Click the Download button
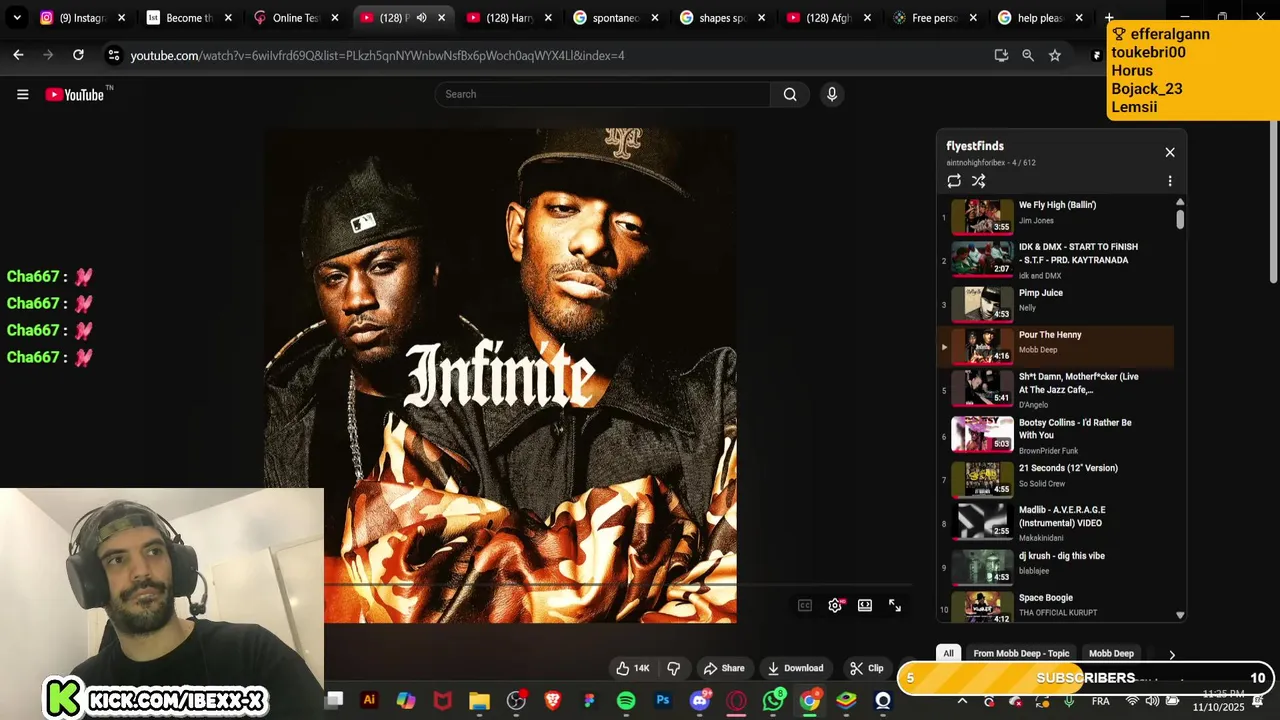 point(796,668)
